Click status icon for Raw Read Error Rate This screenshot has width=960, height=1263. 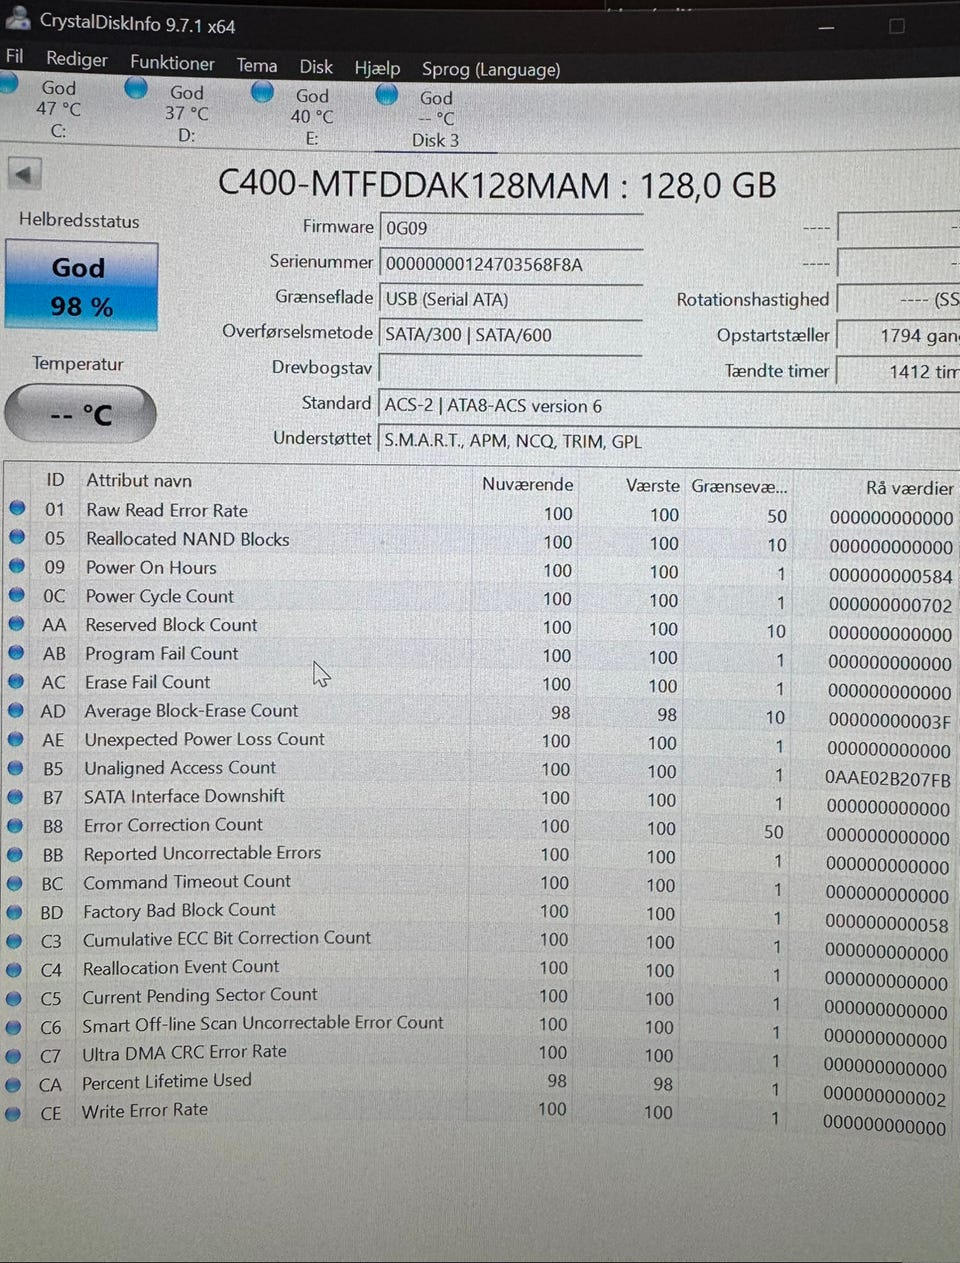[x=17, y=508]
